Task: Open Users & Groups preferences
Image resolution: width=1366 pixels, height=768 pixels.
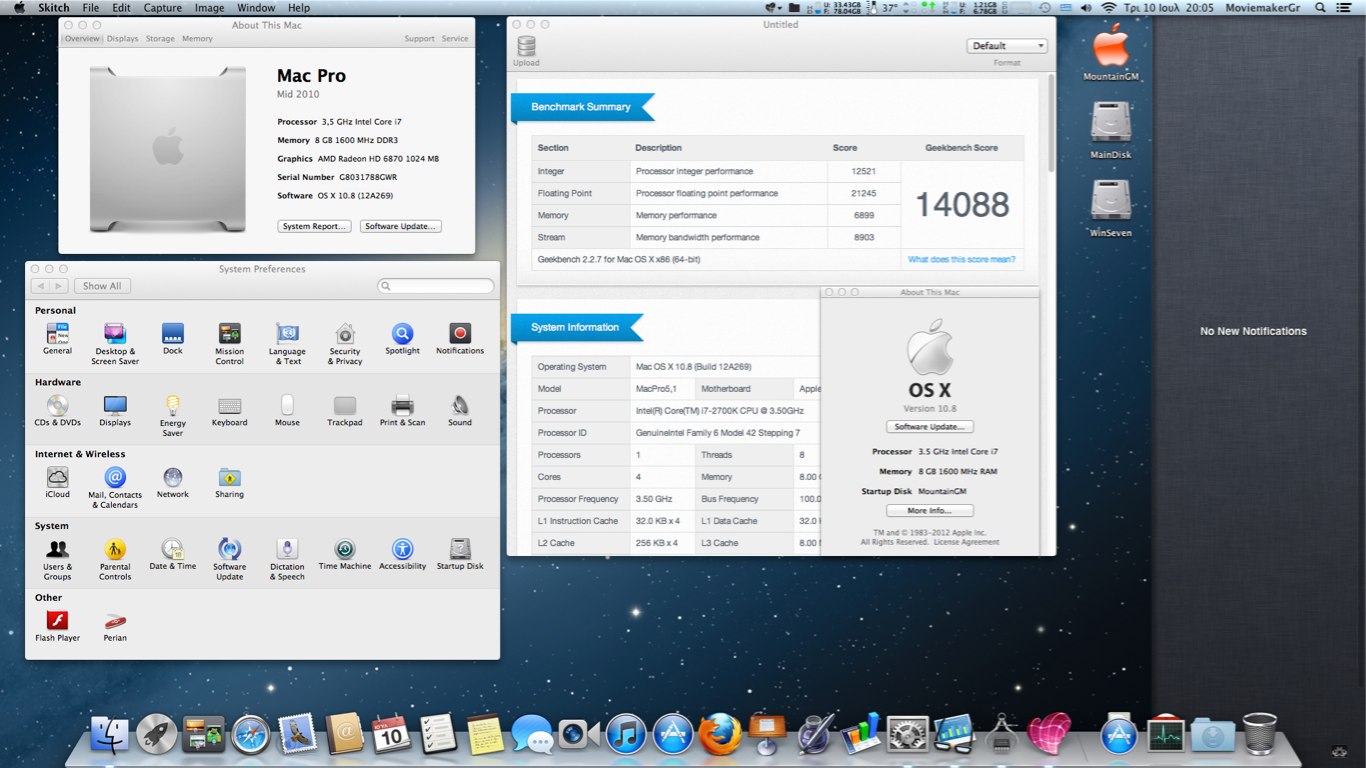Action: (x=57, y=560)
